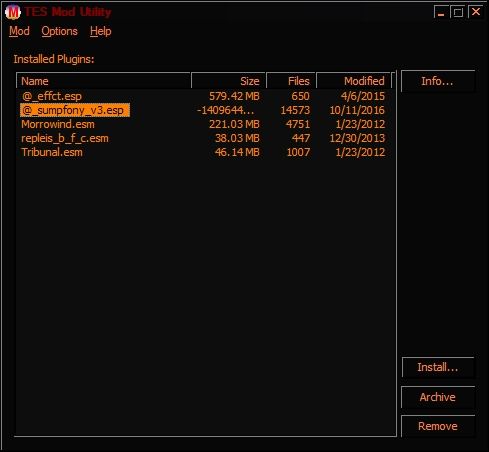Image resolution: width=489 pixels, height=452 pixels.
Task: Click the 4/6/2015 modified date
Action: click(363, 96)
